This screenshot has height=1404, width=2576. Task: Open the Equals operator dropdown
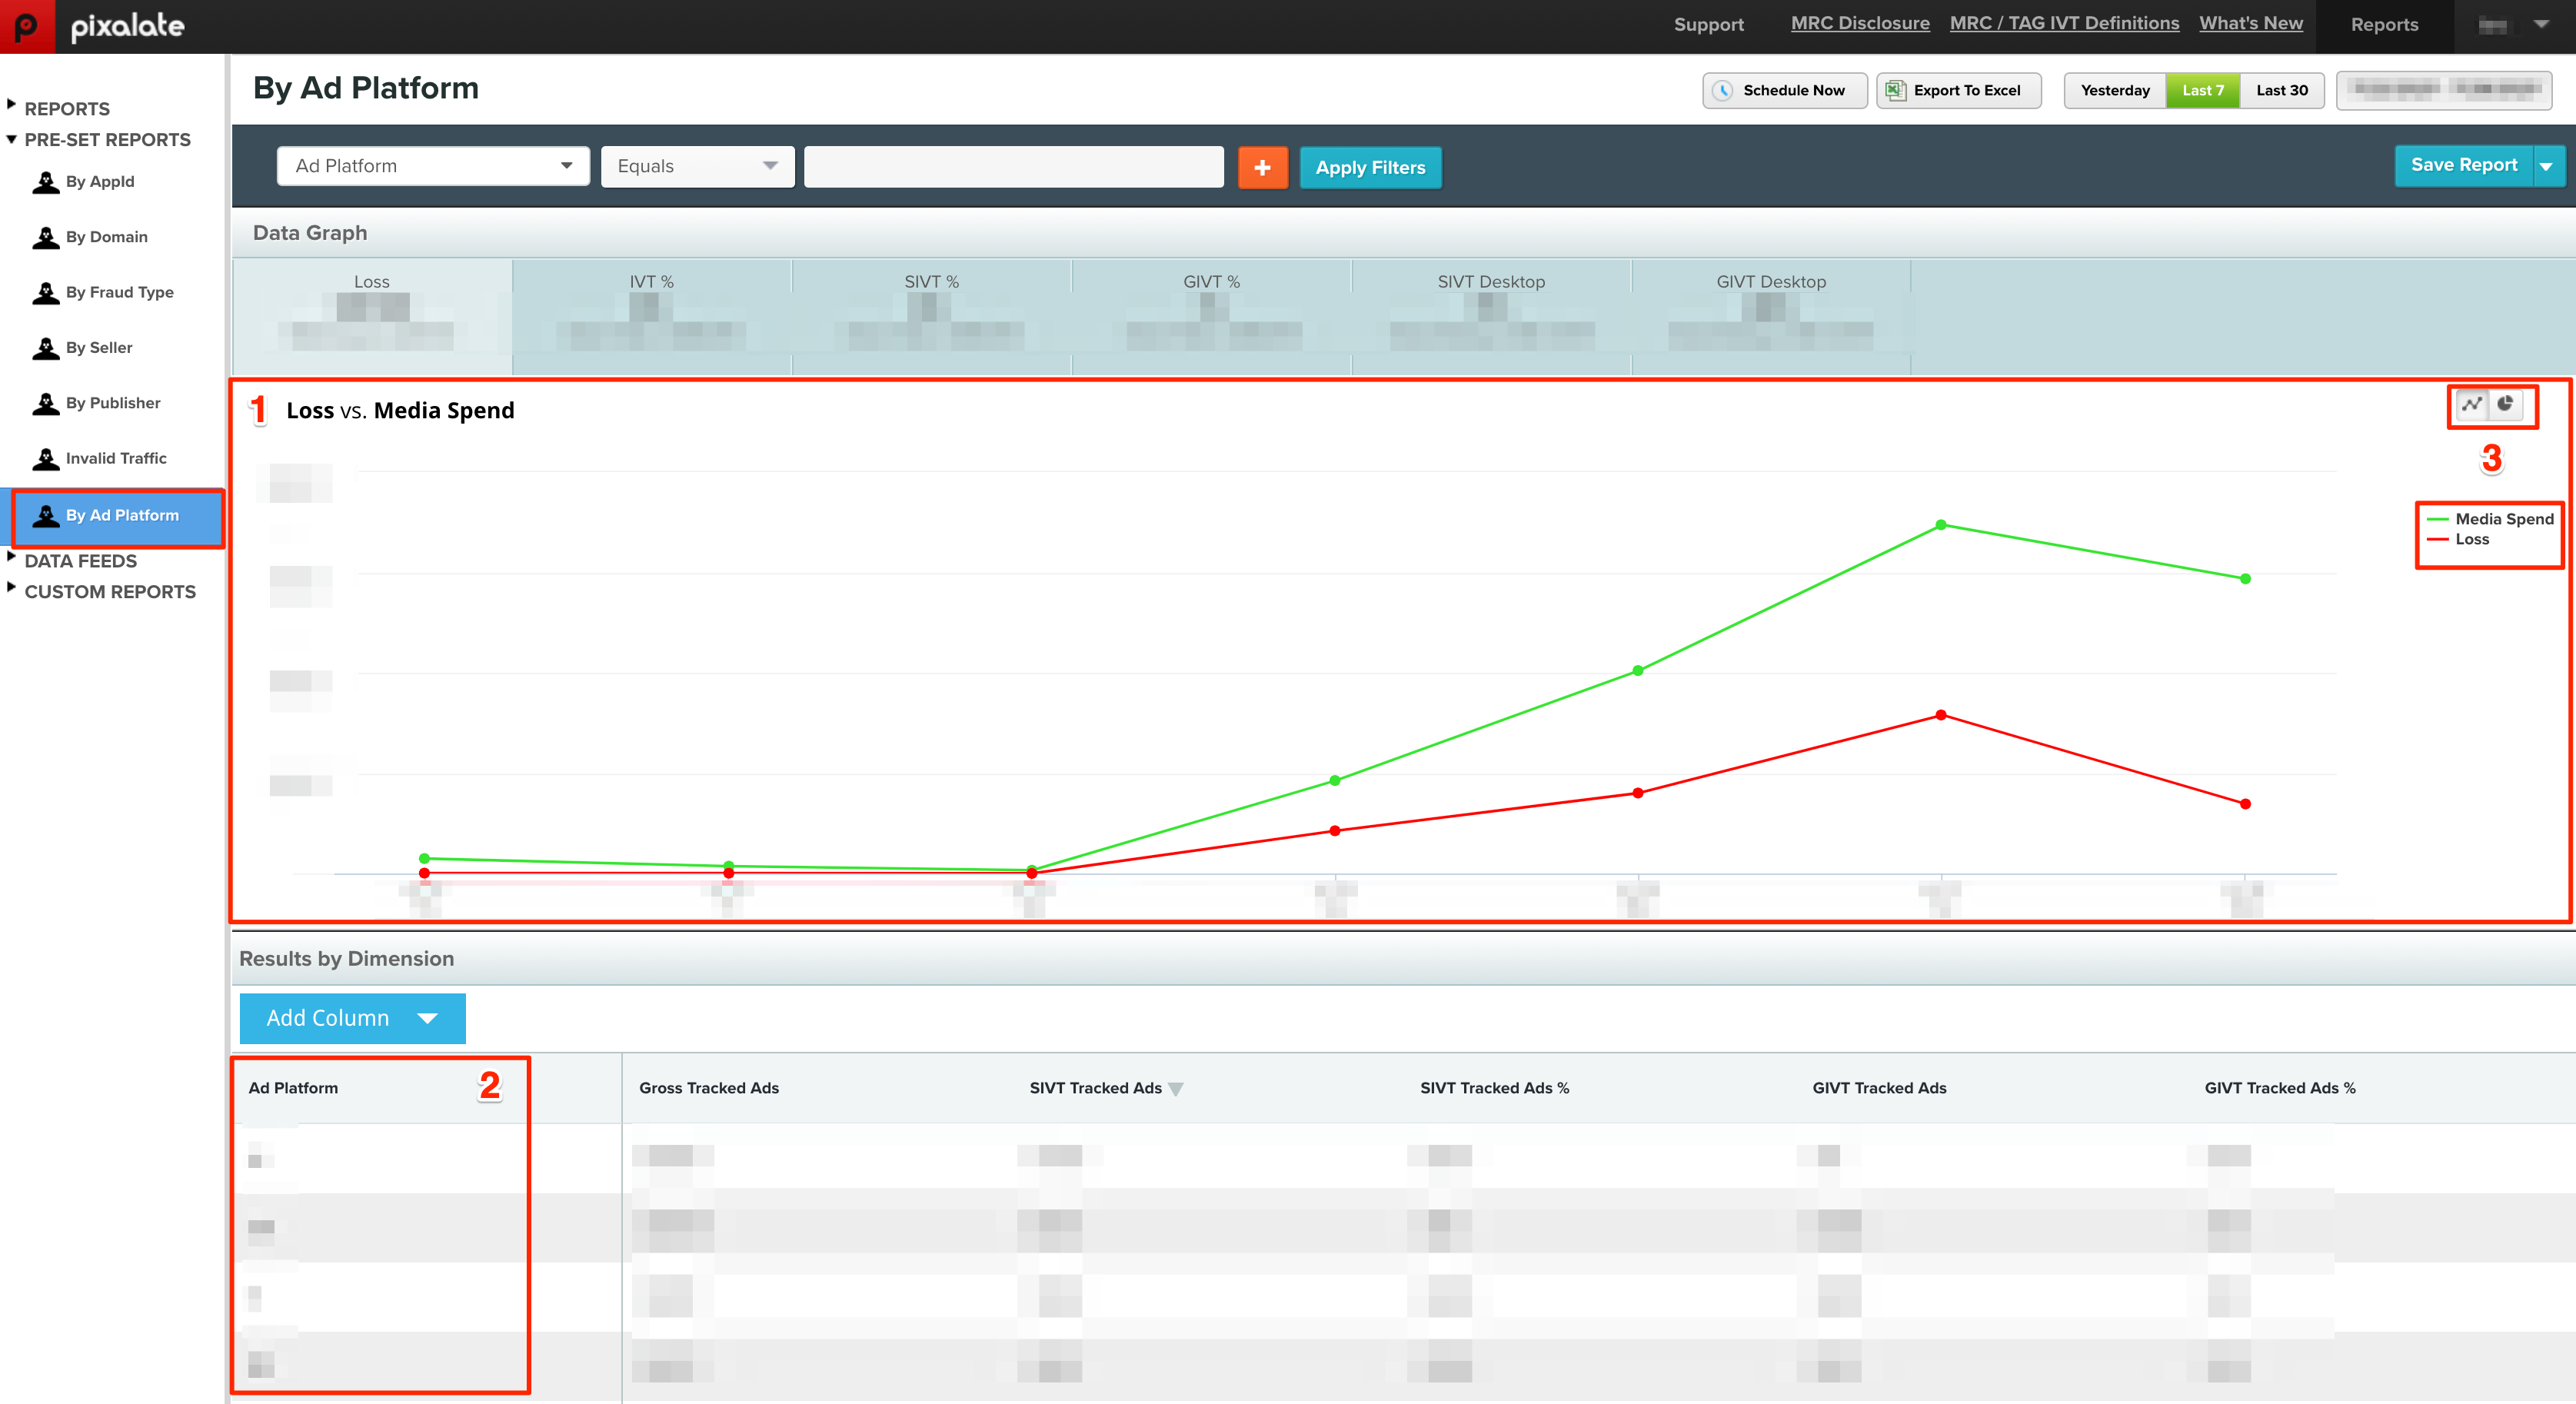698,166
